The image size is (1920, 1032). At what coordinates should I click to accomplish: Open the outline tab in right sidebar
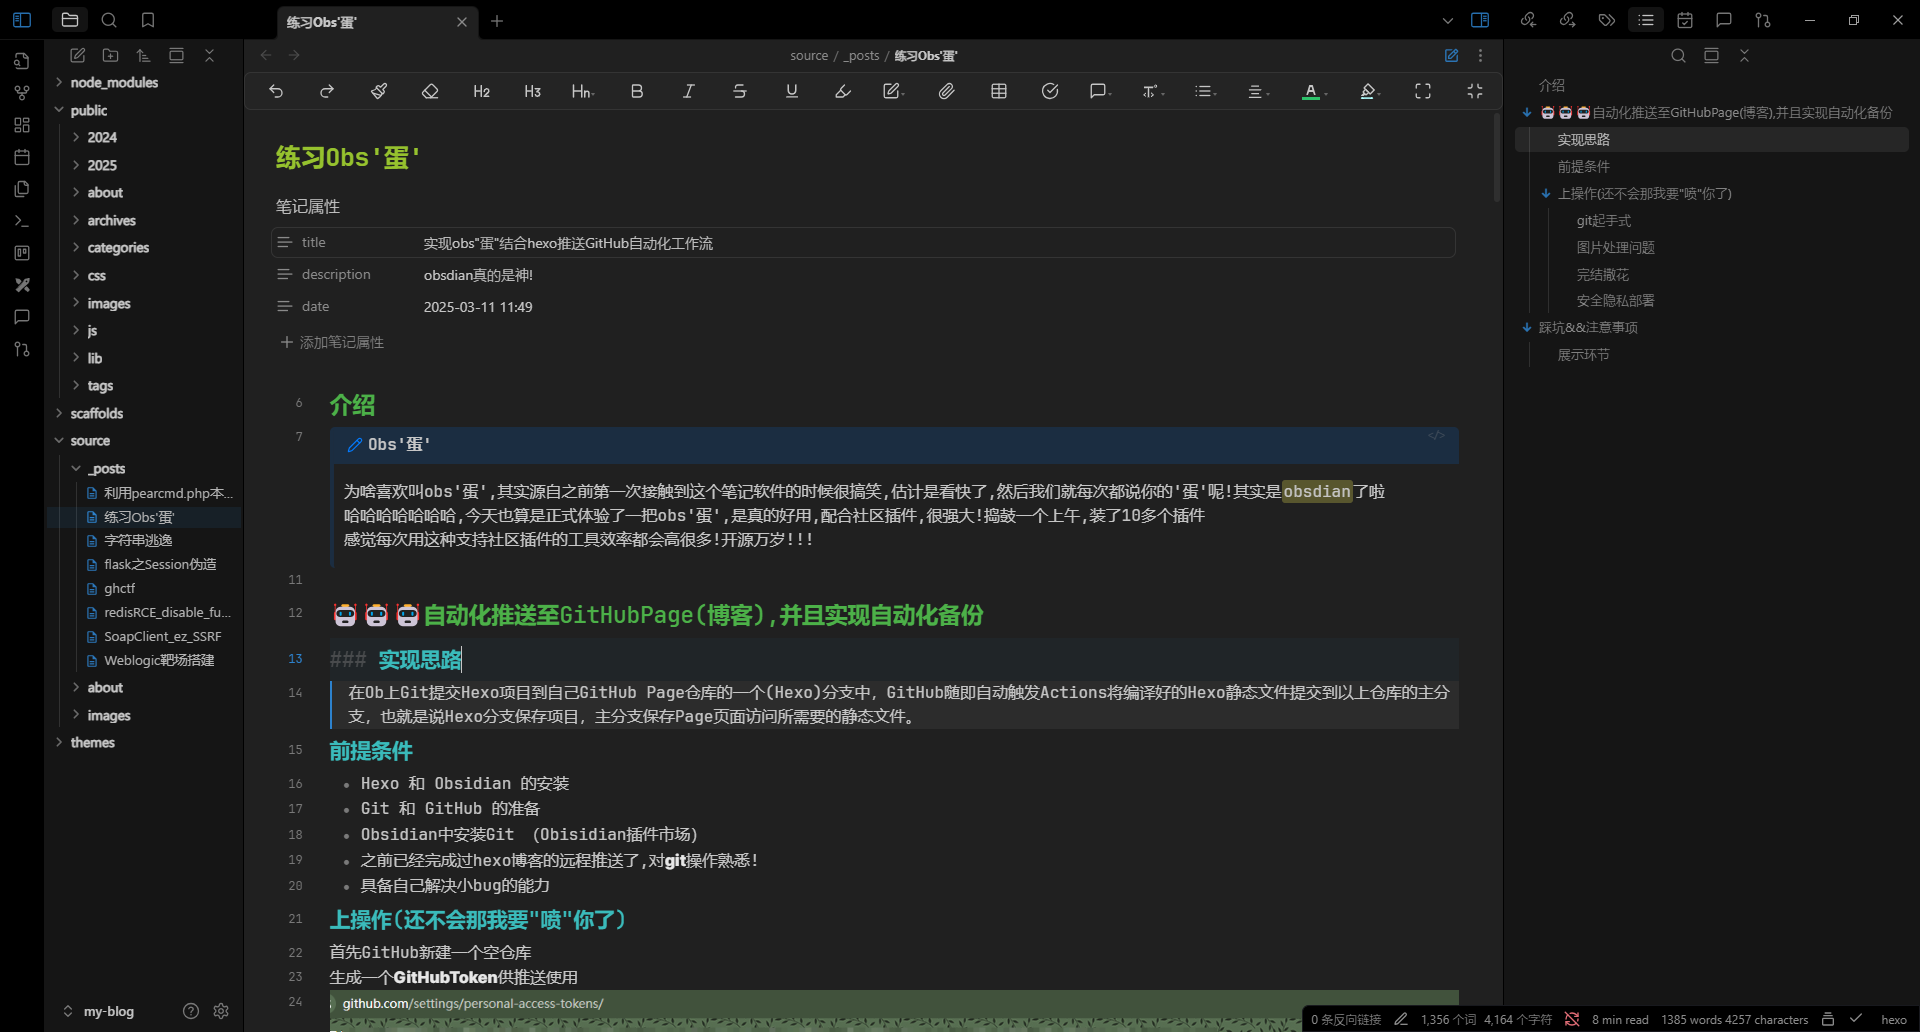pyautogui.click(x=1646, y=20)
